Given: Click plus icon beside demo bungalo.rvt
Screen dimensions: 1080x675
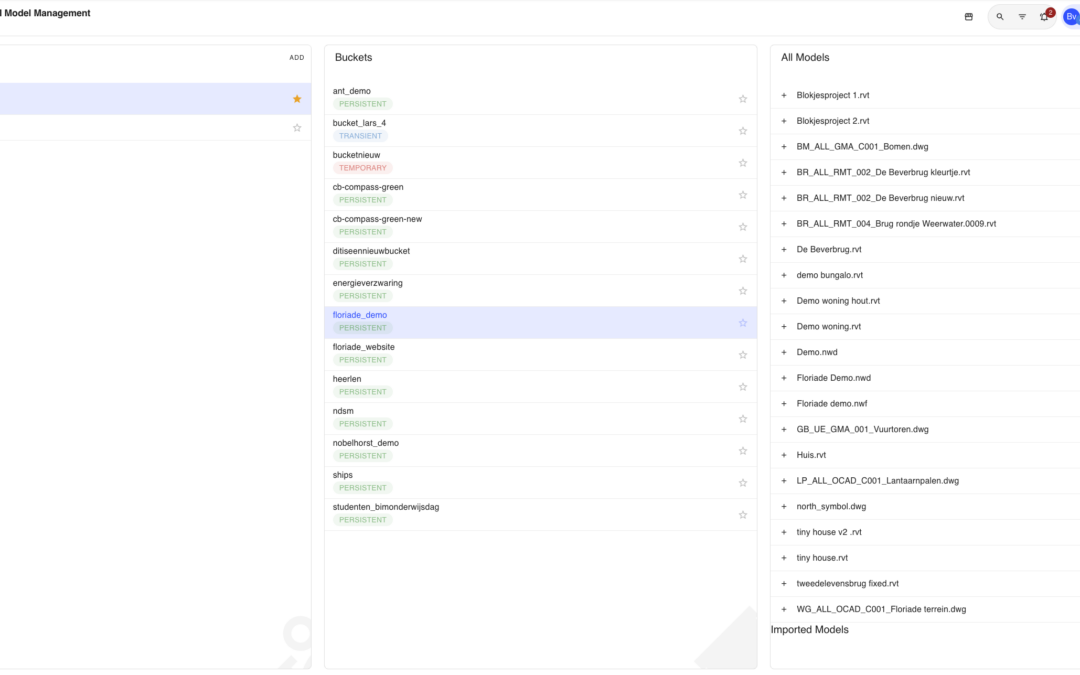Looking at the screenshot, I should (784, 276).
